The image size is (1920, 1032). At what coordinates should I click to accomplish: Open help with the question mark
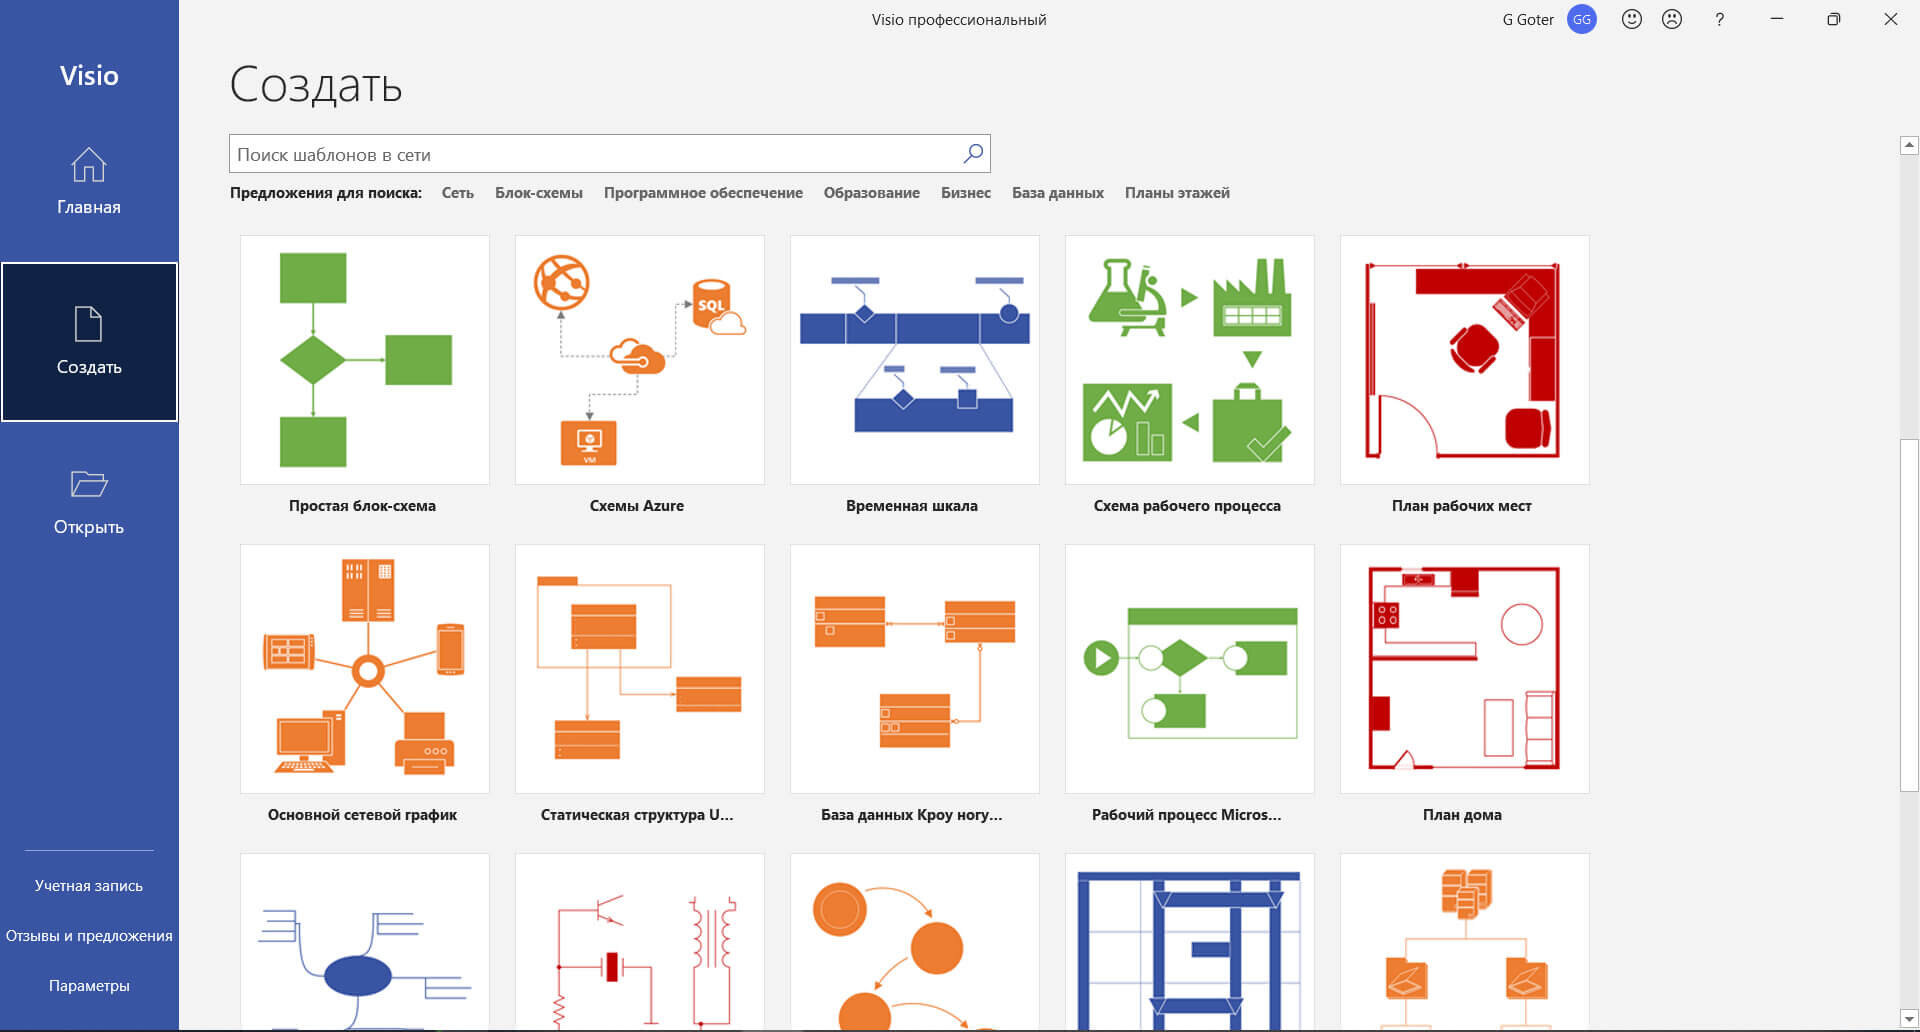pyautogui.click(x=1720, y=19)
